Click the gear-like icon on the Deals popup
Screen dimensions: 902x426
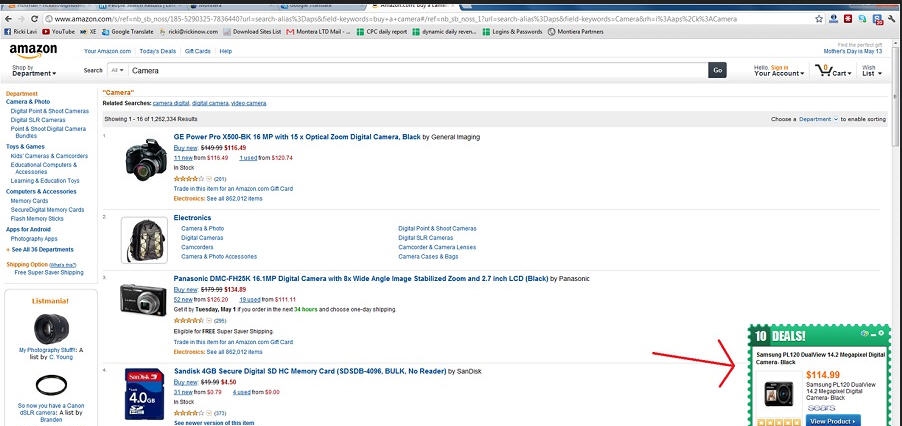[881, 333]
